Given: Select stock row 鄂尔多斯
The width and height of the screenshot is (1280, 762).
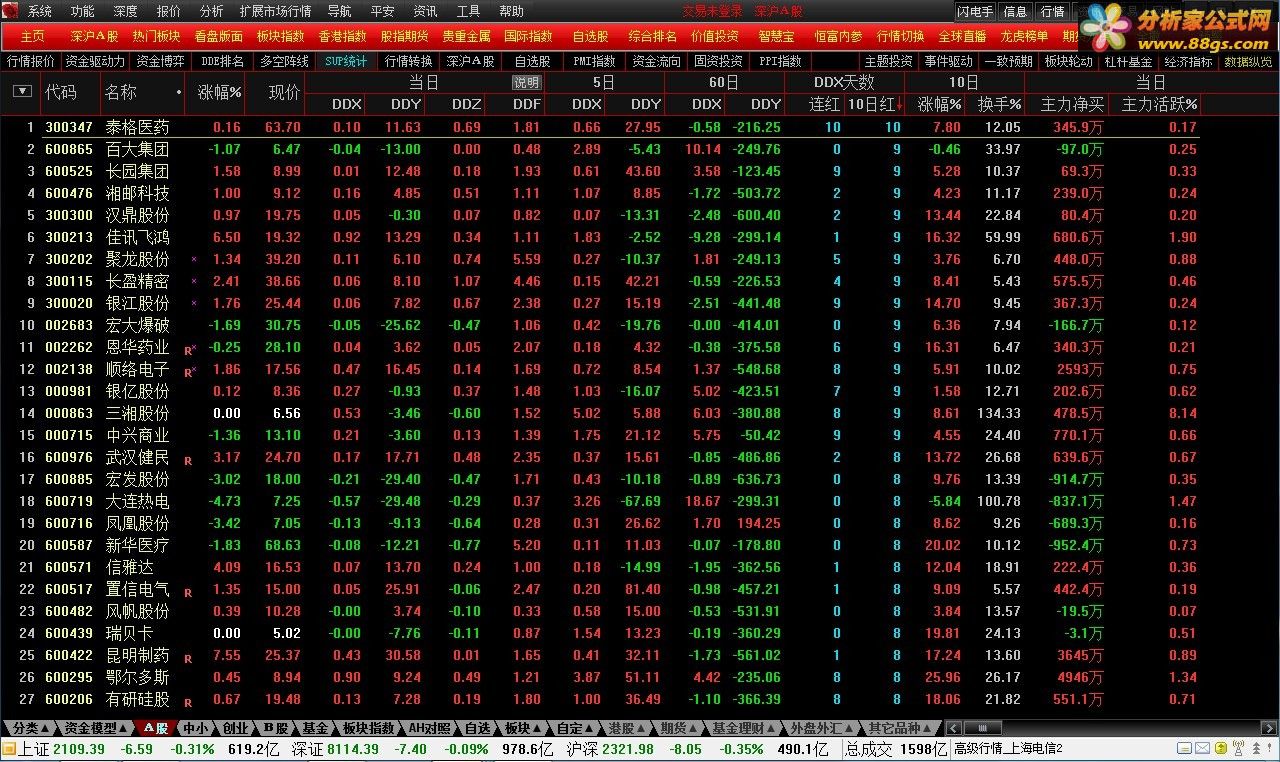Looking at the screenshot, I should coord(600,677).
